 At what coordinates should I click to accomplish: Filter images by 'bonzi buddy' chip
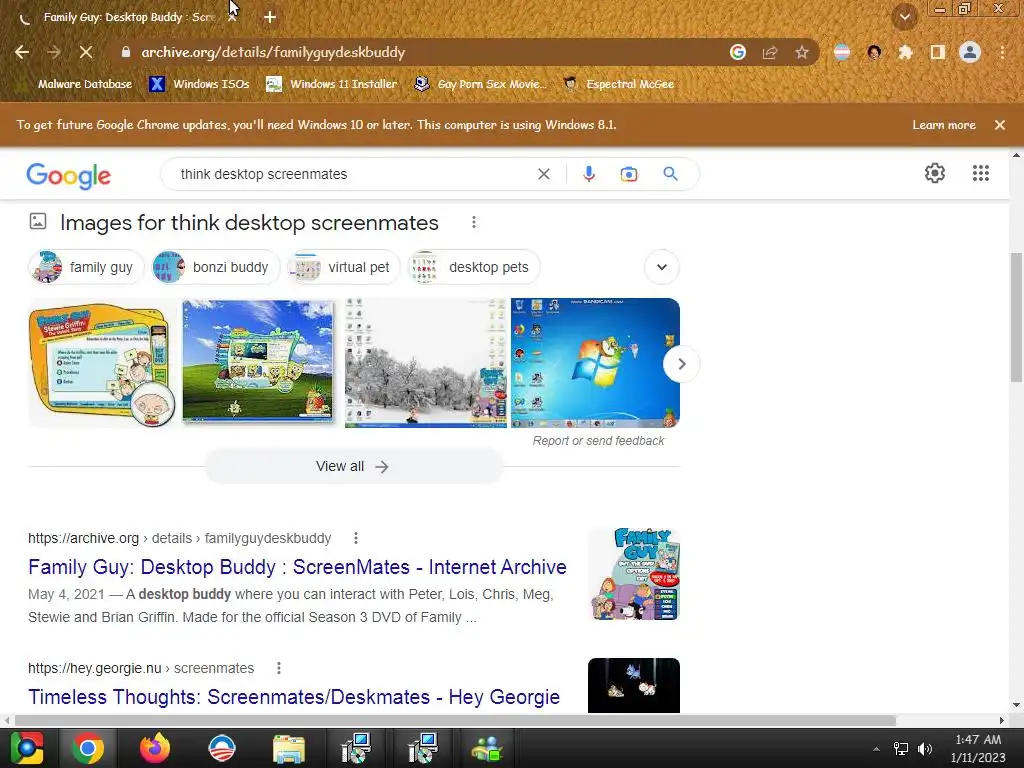tap(216, 267)
